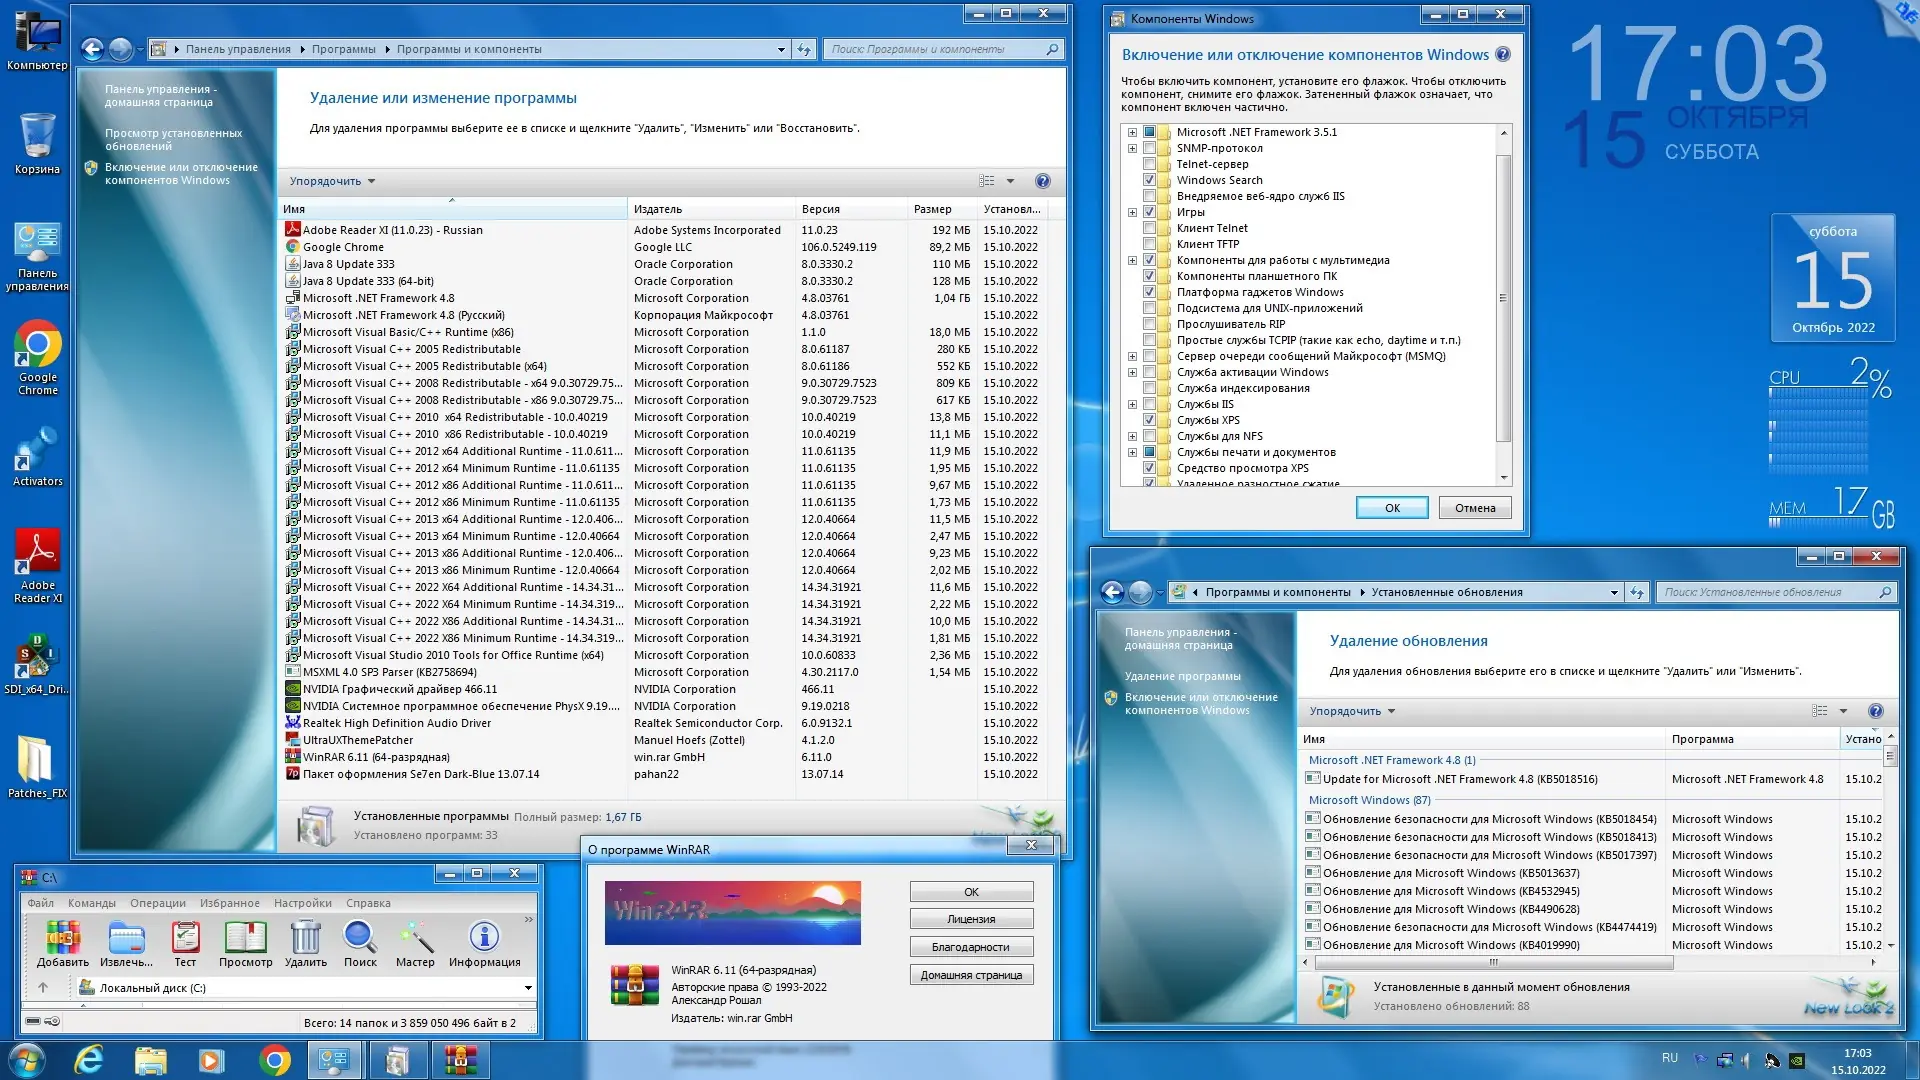Toggle the Службы XPS checkbox

1149,420
